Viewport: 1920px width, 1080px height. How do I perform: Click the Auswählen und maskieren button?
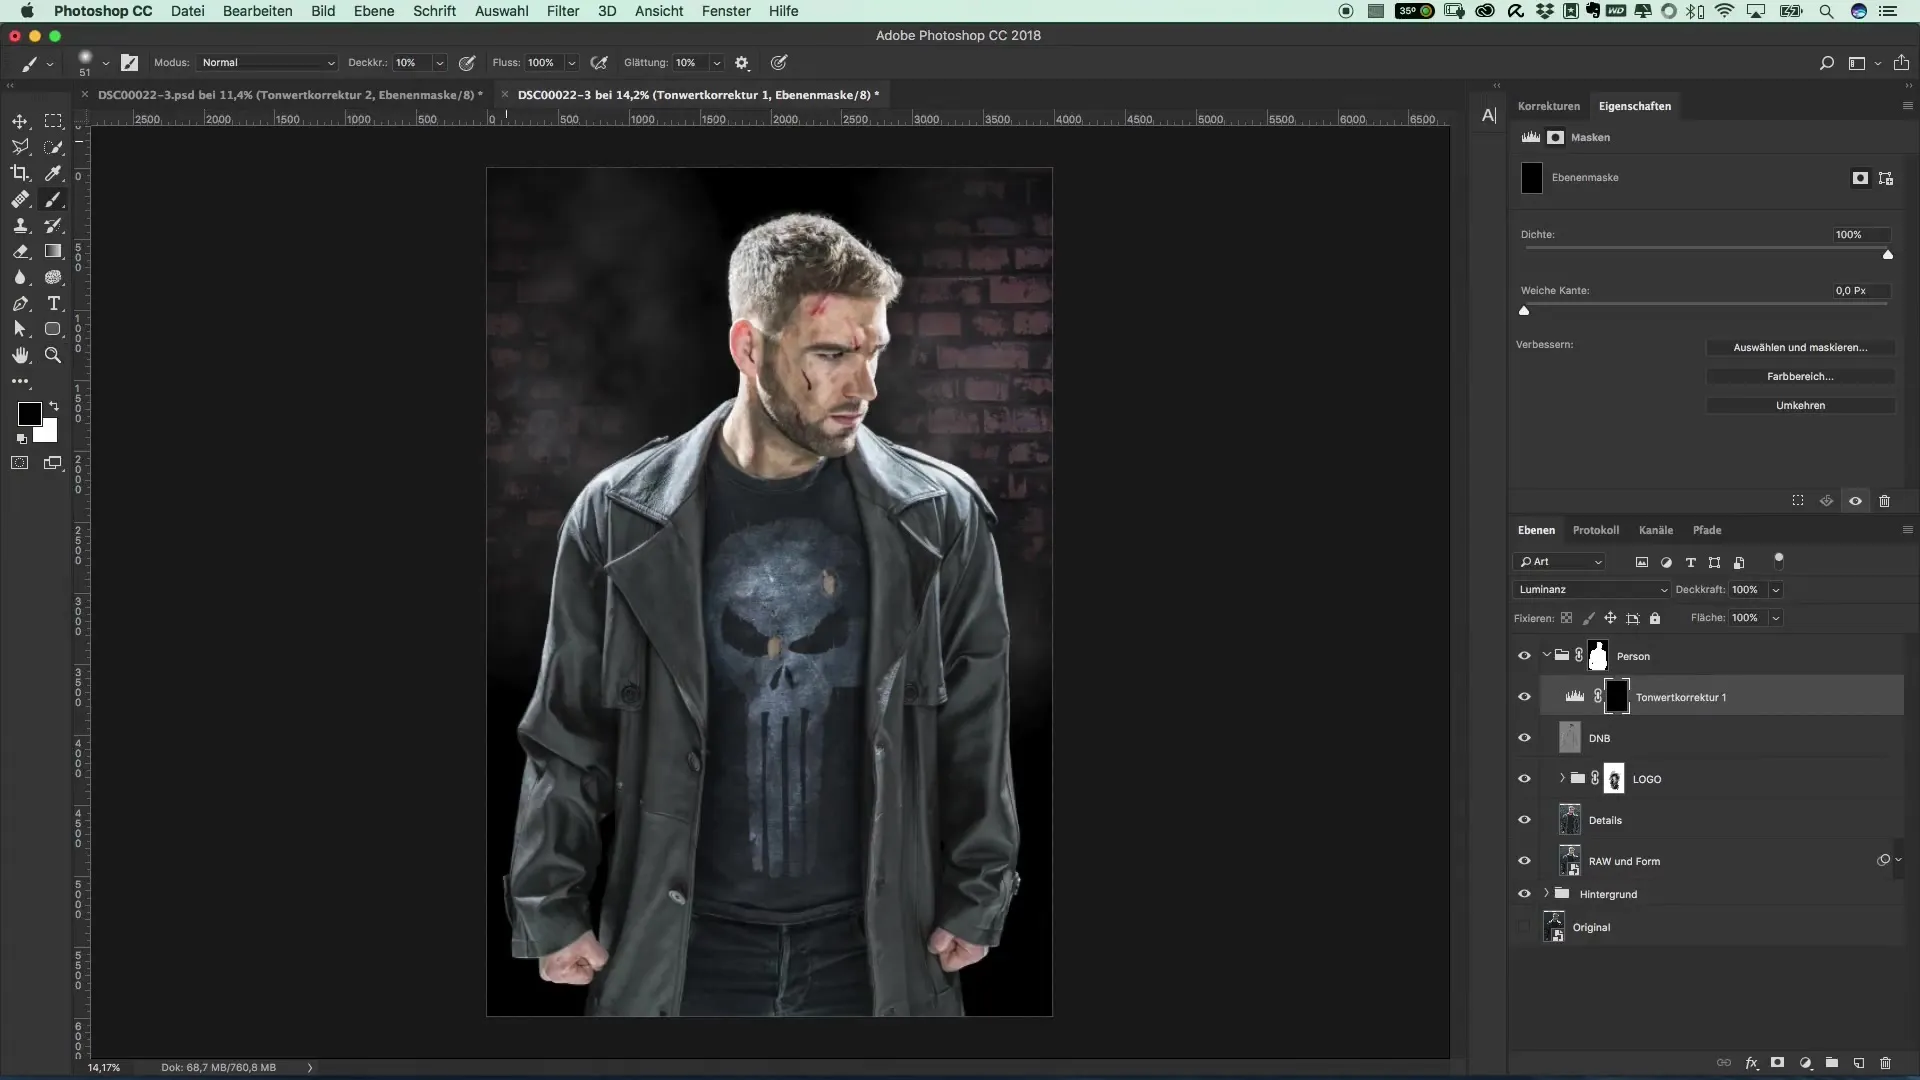point(1800,348)
